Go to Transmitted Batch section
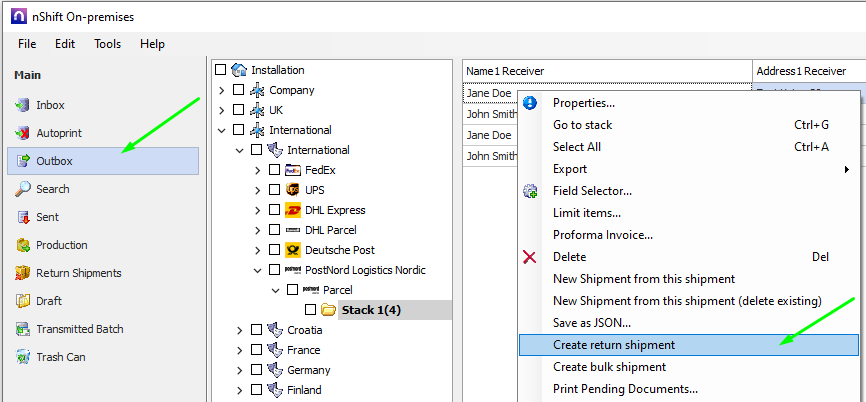 [x=79, y=329]
